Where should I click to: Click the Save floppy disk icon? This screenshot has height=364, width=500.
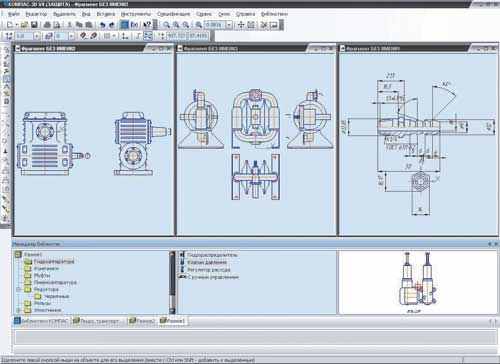34,25
